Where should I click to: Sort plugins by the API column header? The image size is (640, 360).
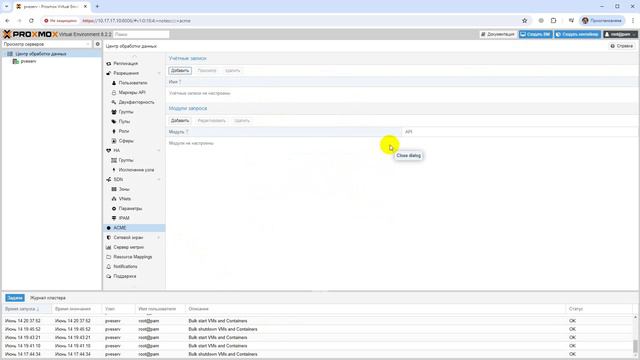pos(519,132)
